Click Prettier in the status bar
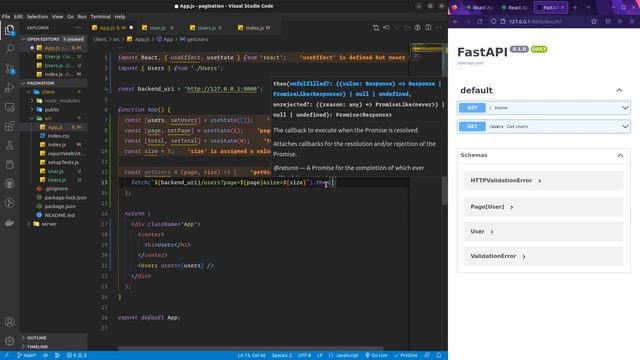 406,356
